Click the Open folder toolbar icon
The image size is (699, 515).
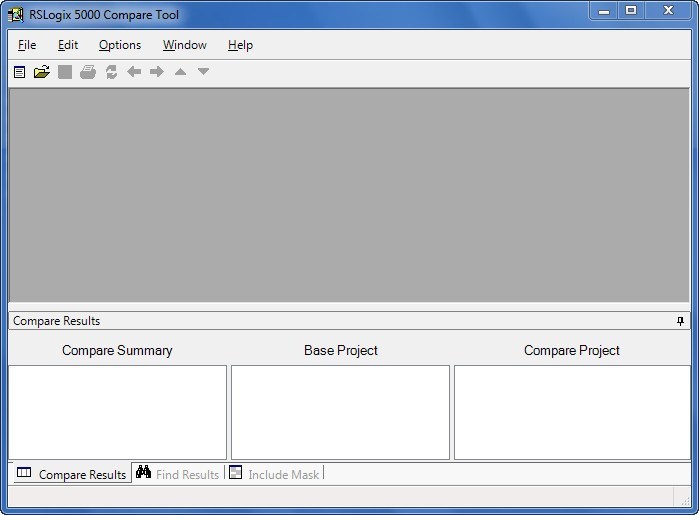(x=42, y=72)
